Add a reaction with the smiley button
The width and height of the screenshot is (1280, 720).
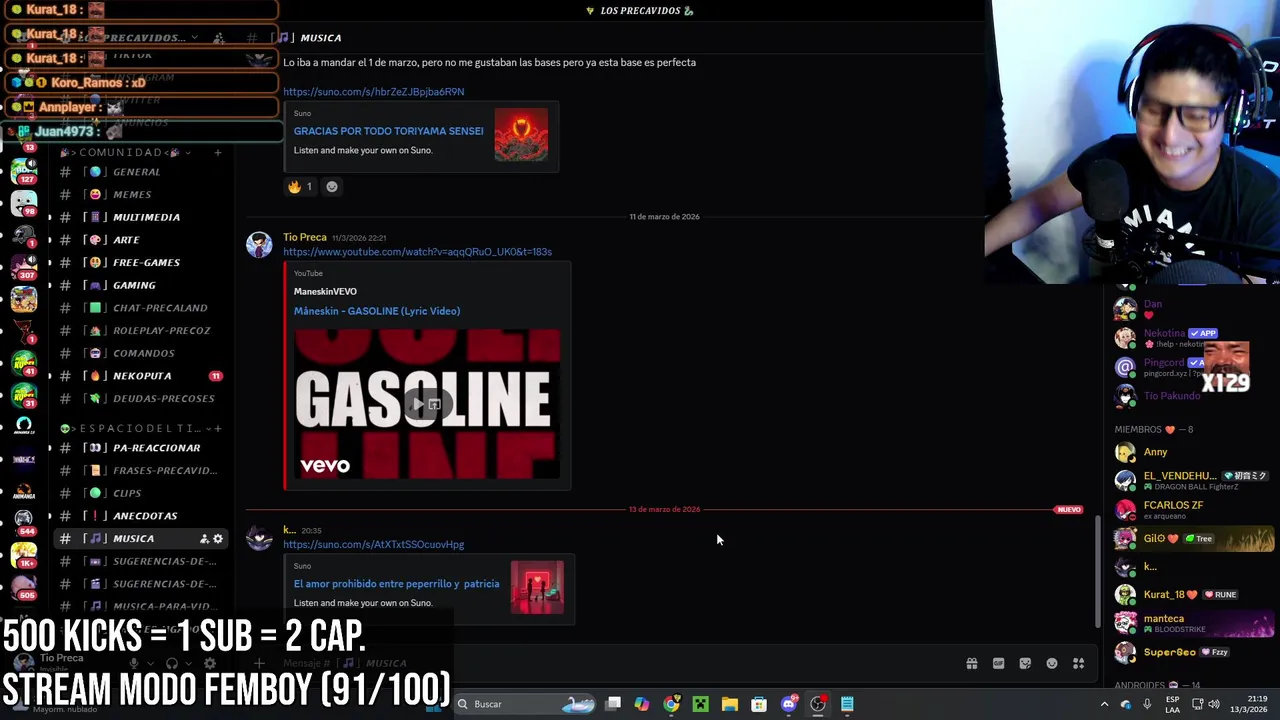(332, 186)
